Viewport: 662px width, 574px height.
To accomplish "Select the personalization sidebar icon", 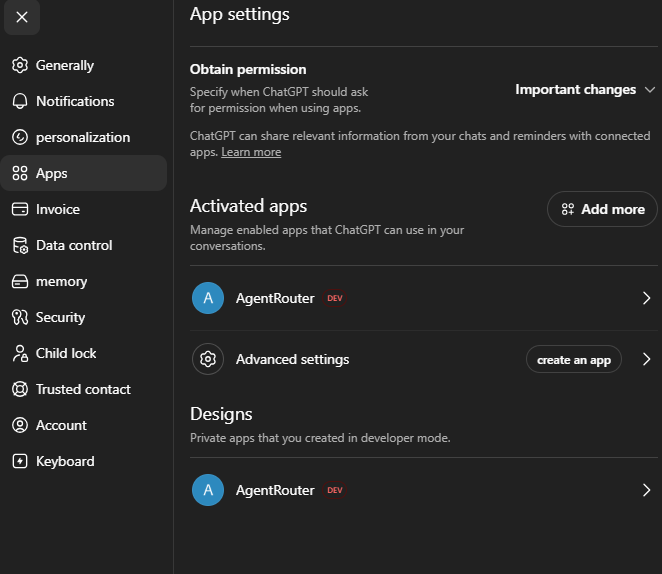I will tap(20, 137).
